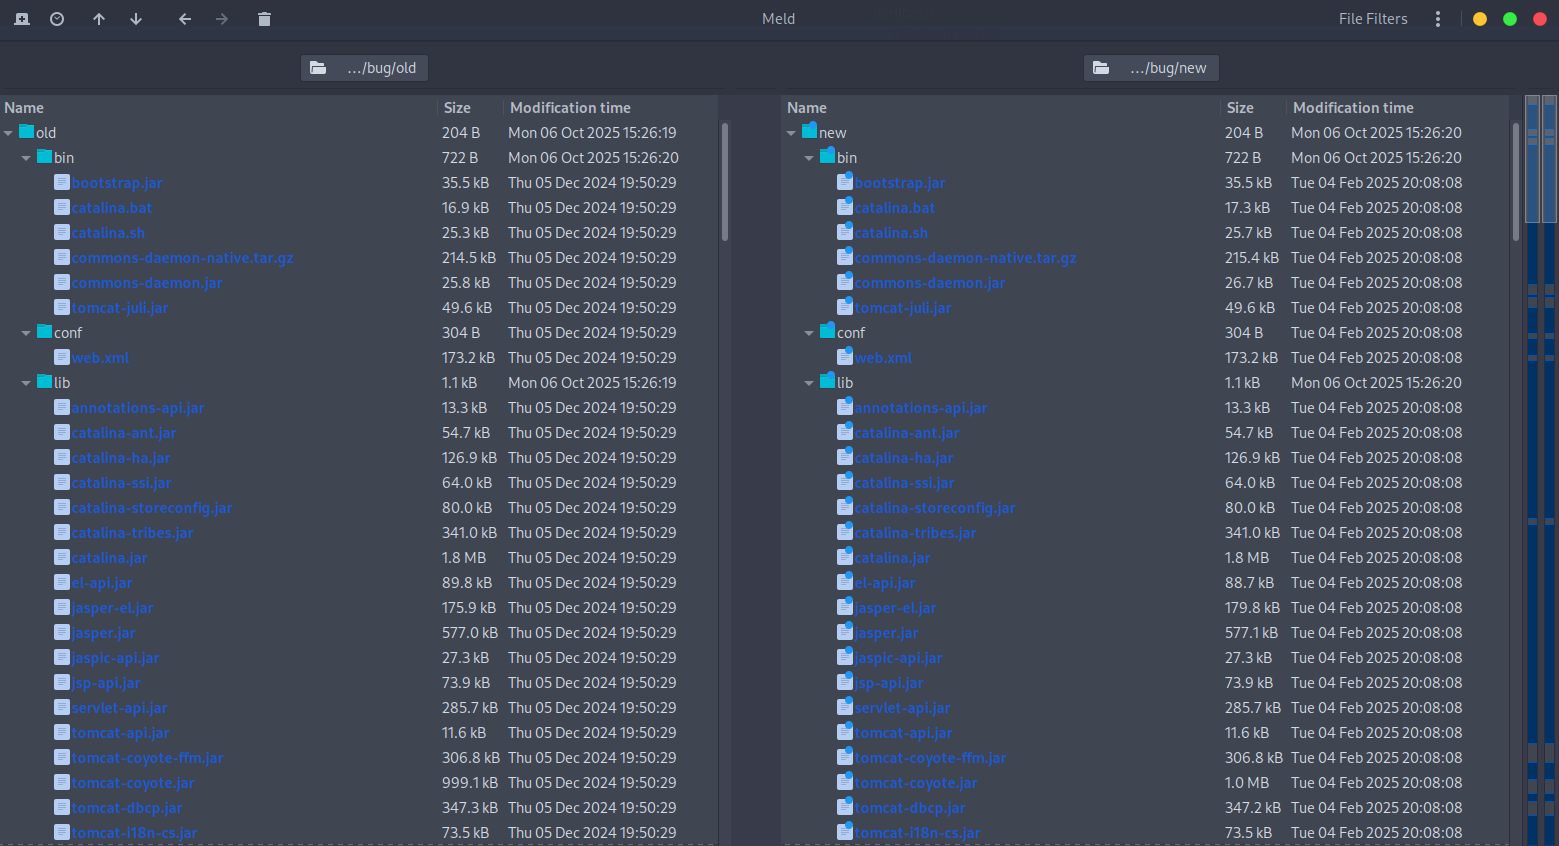1559x846 pixels.
Task: Copy changes to the right pane
Action: [x=222, y=18]
